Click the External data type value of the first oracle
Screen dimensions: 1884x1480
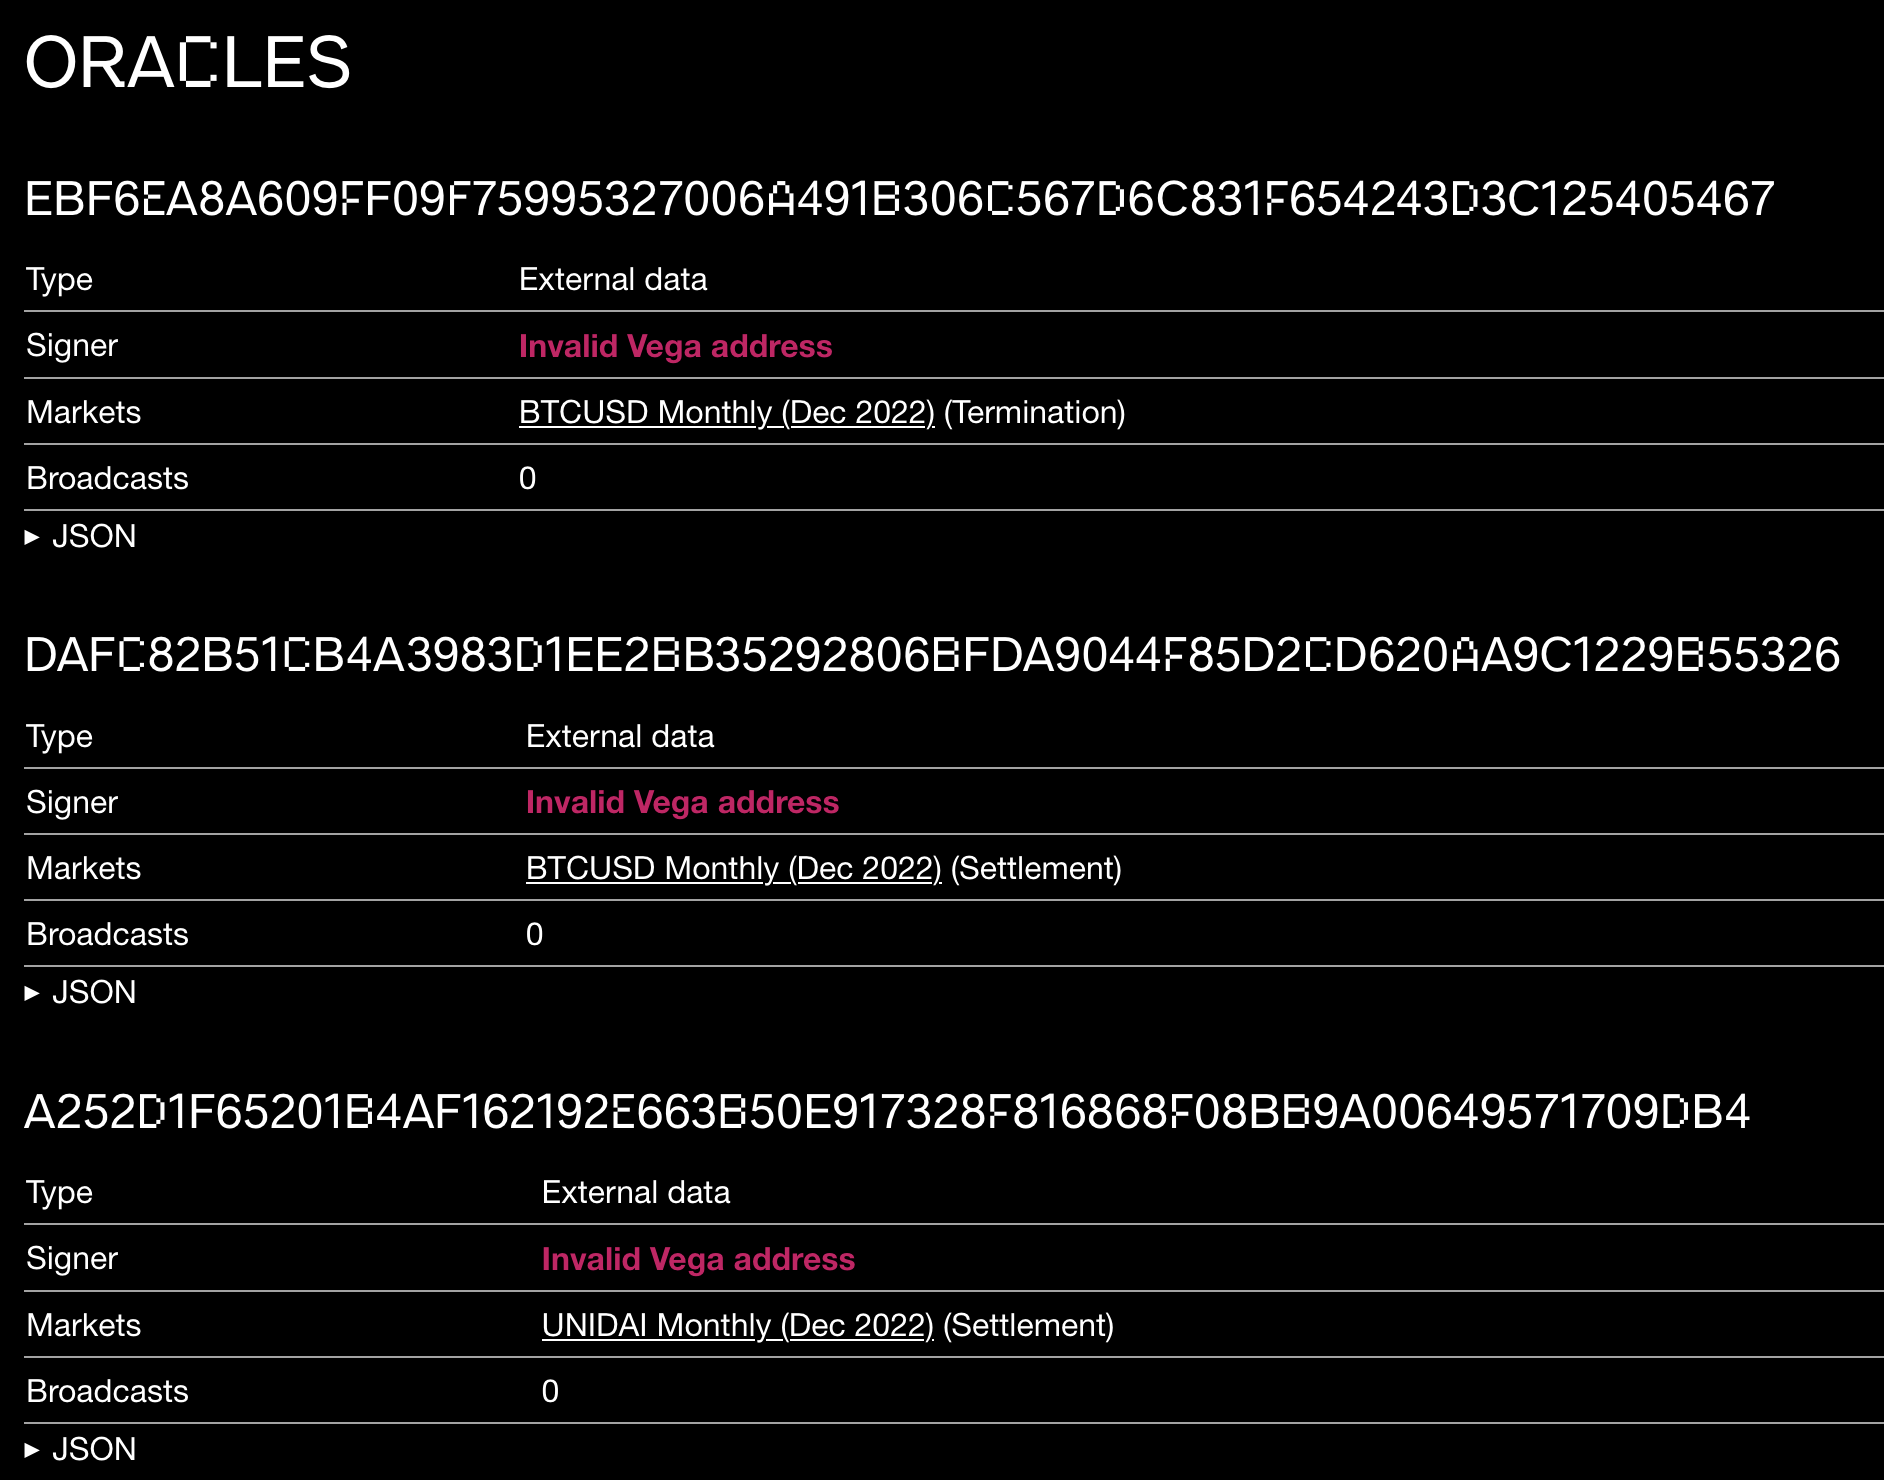[x=613, y=279]
